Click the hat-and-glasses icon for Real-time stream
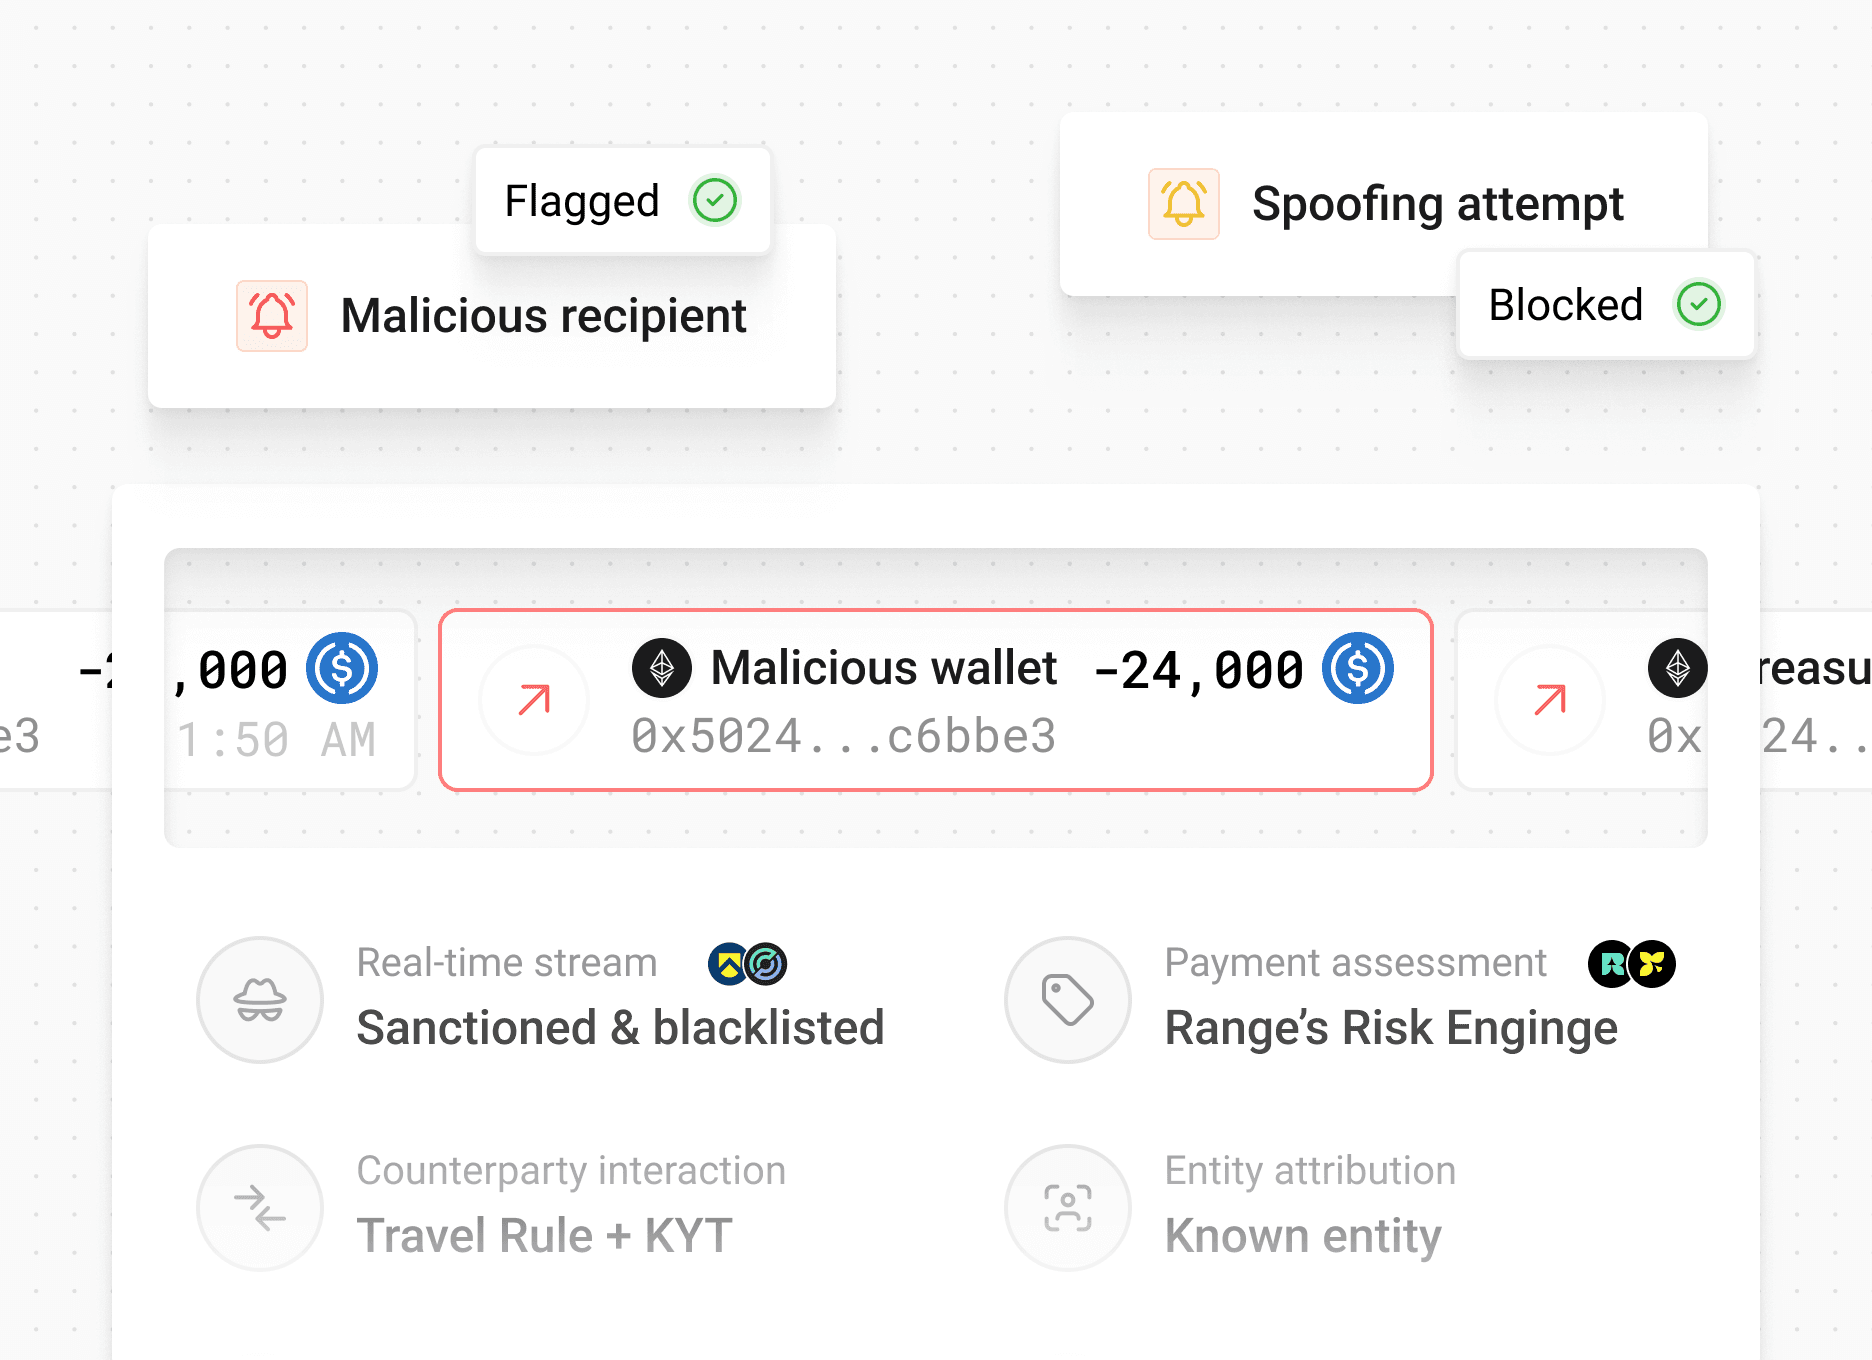Image resolution: width=1872 pixels, height=1360 pixels. (x=260, y=1000)
